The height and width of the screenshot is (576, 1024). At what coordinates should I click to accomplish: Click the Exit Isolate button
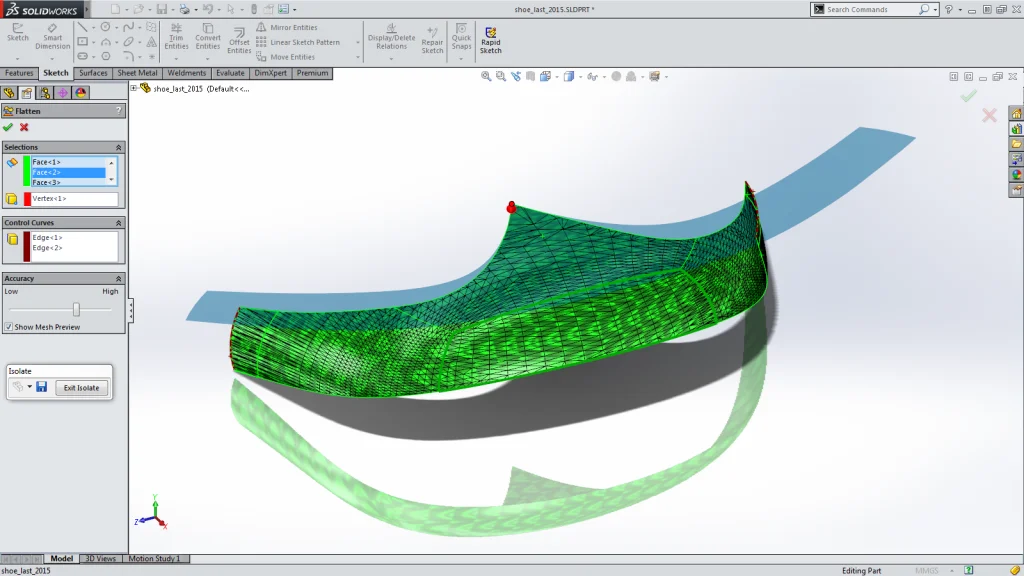[x=80, y=387]
